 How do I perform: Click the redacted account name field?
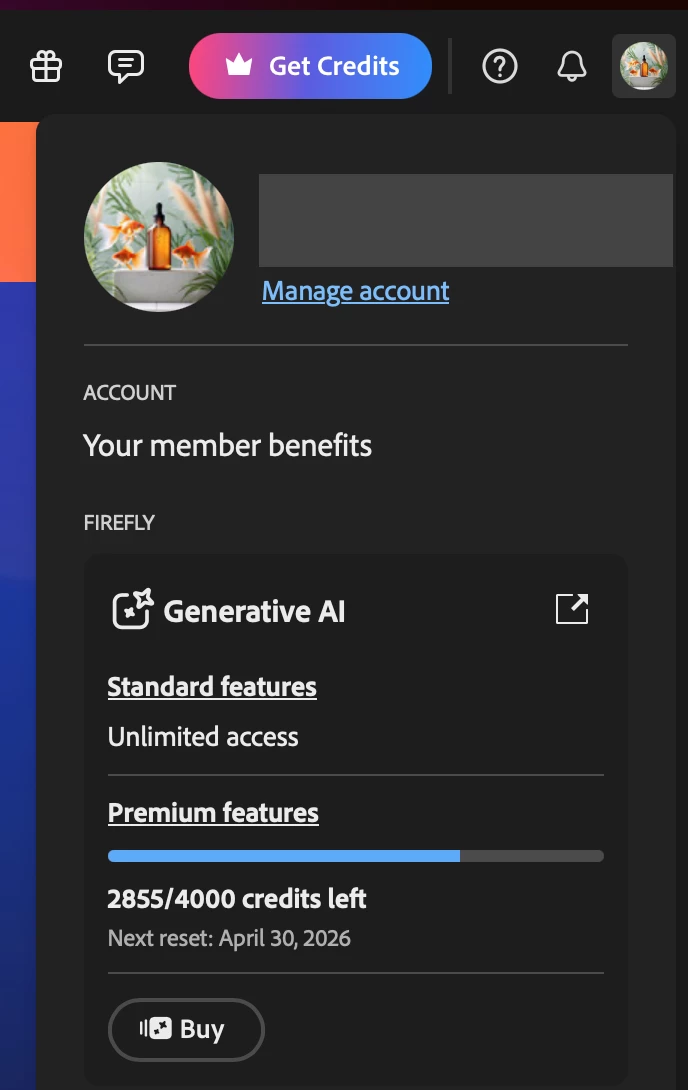pos(466,220)
